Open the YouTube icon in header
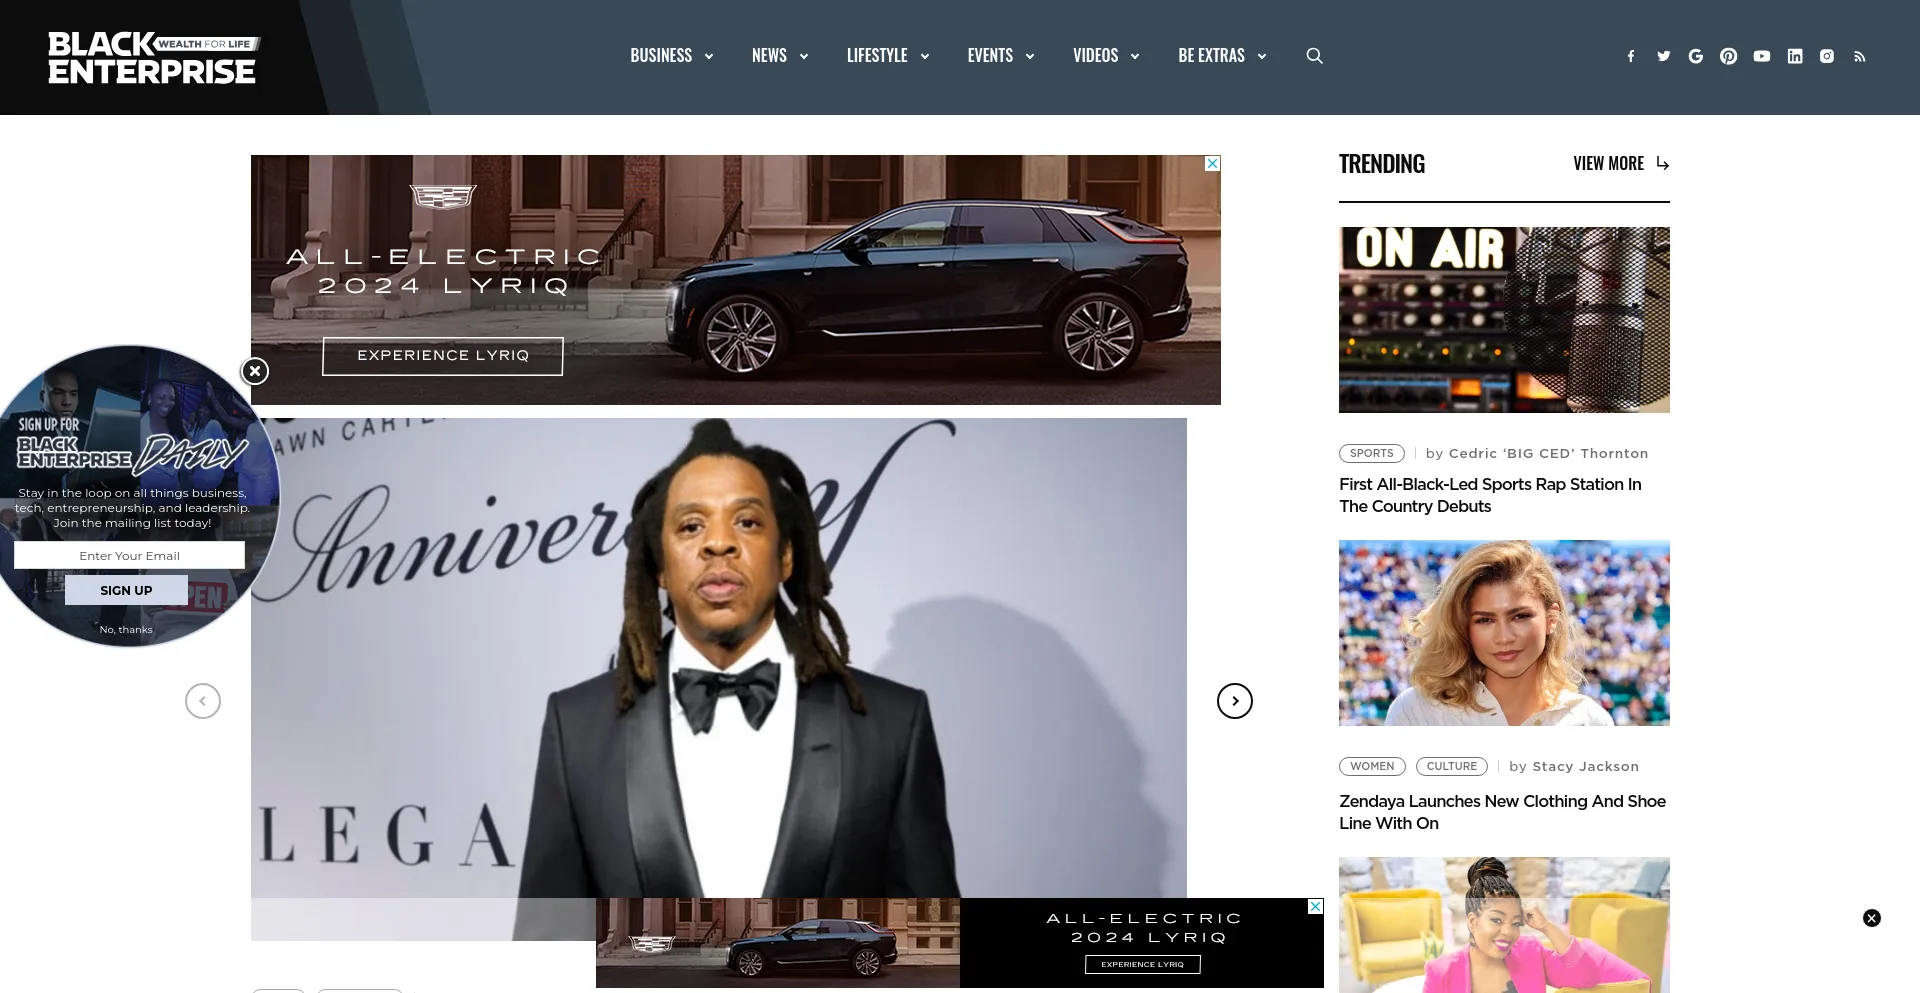 pos(1762,56)
